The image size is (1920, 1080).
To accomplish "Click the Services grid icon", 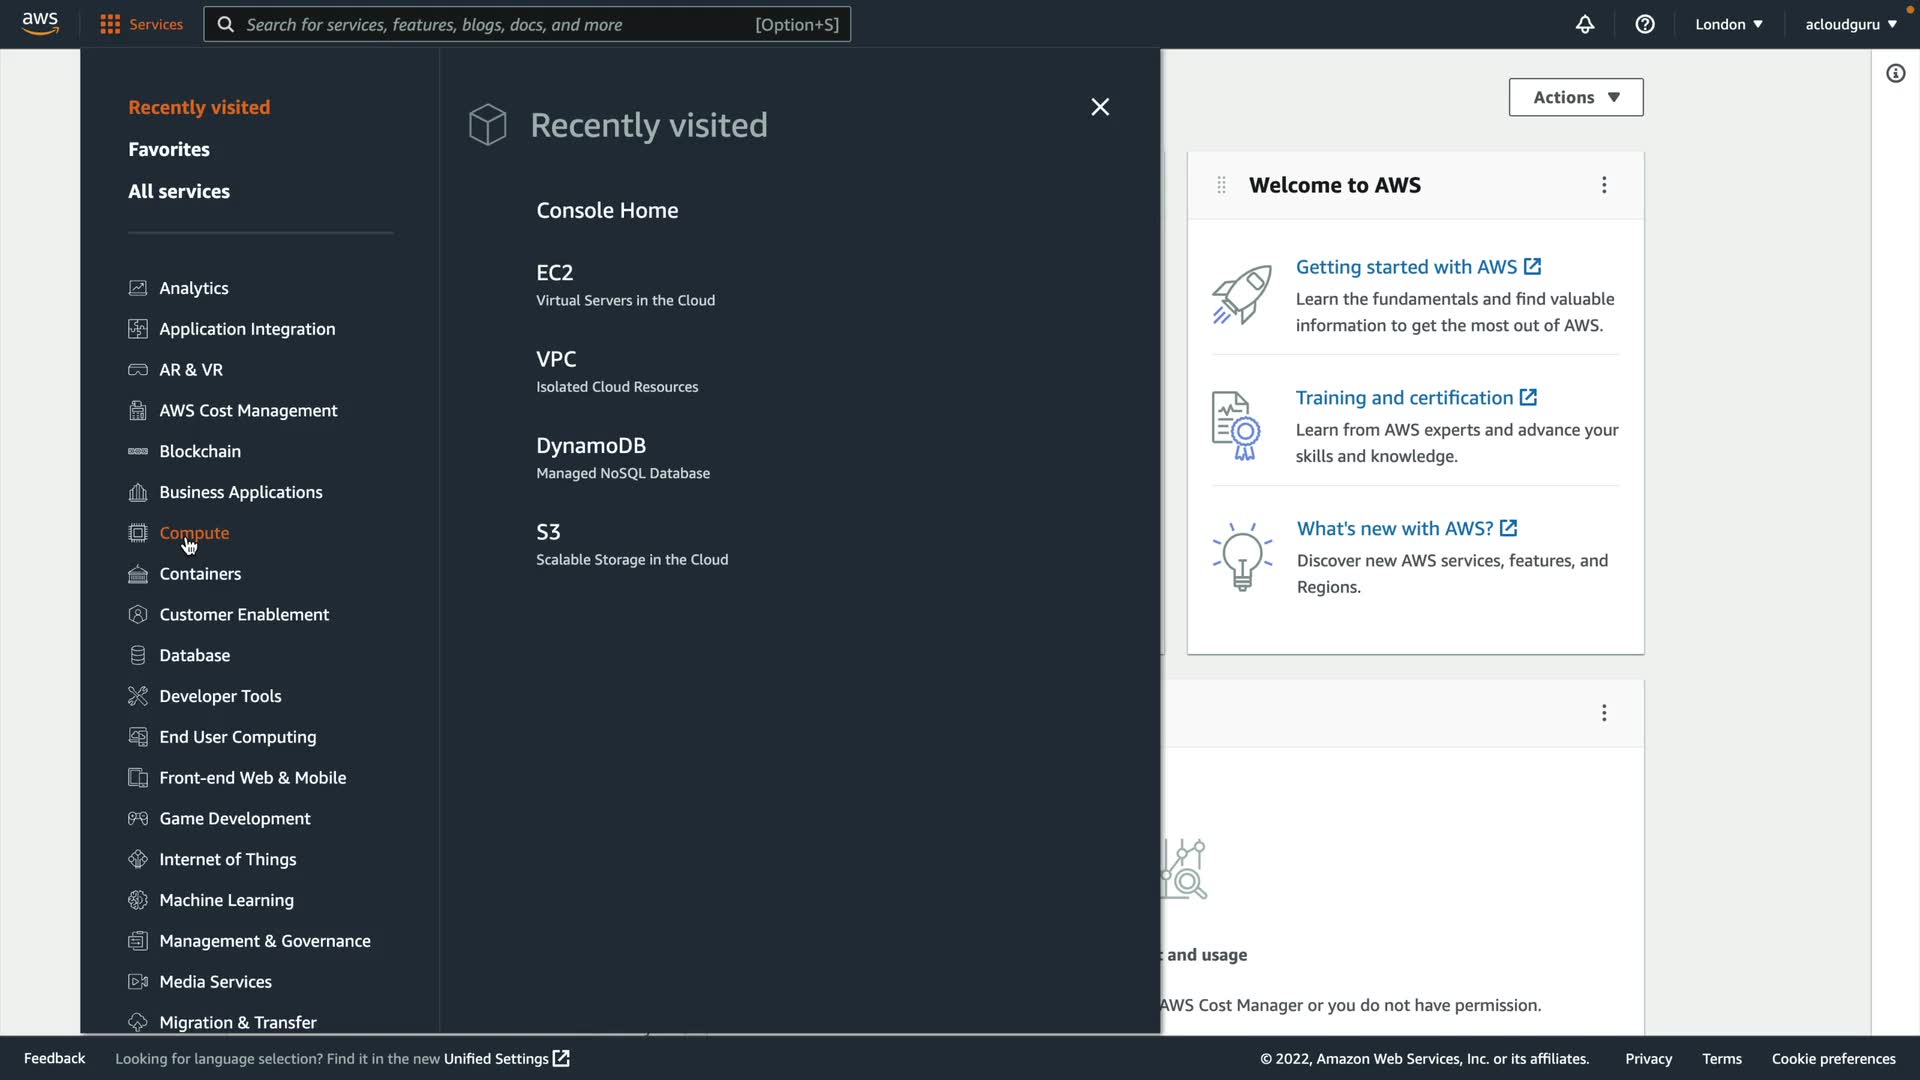I will click(110, 24).
